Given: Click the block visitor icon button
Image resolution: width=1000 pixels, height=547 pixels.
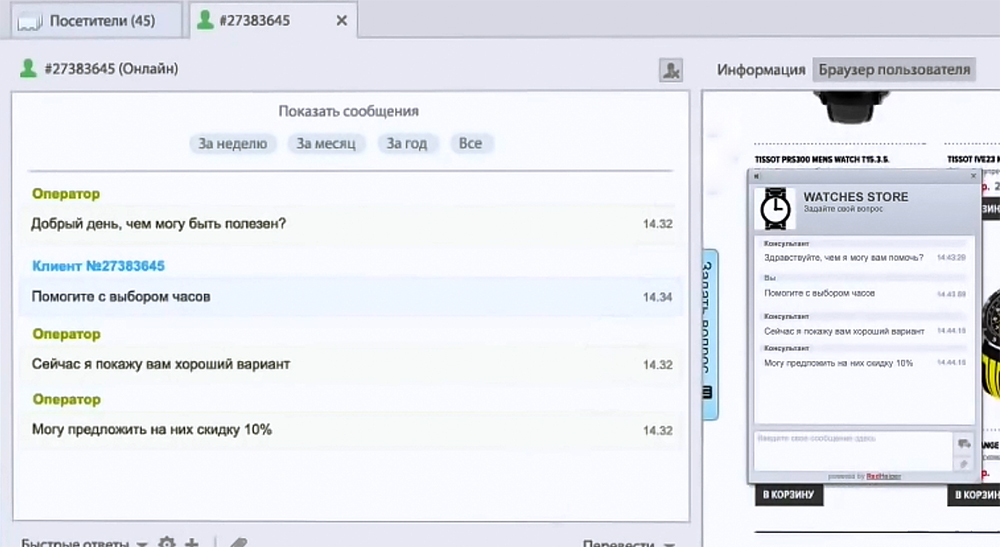Looking at the screenshot, I should pos(670,69).
